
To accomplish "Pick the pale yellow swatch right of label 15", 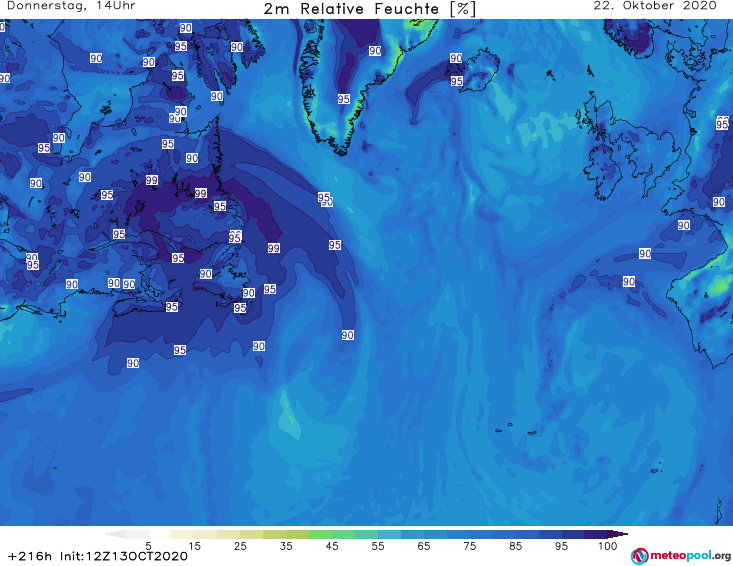I will pyautogui.click(x=205, y=534).
